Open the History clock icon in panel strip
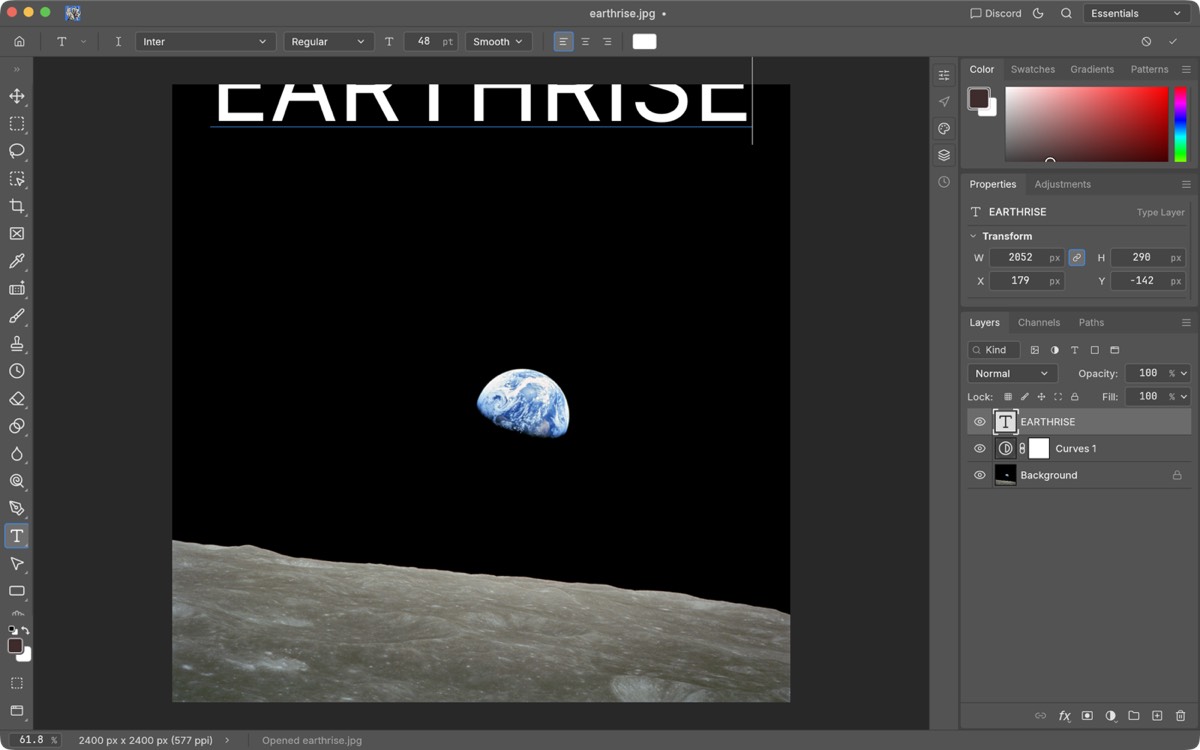 pos(944,182)
